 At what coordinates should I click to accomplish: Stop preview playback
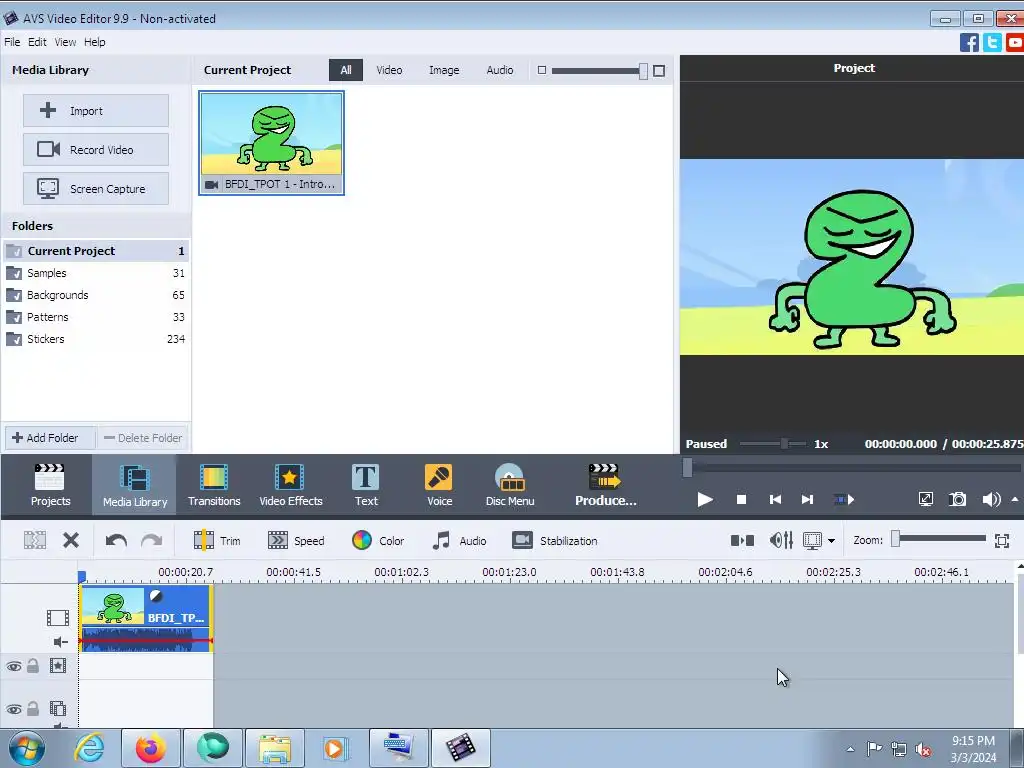pyautogui.click(x=741, y=500)
